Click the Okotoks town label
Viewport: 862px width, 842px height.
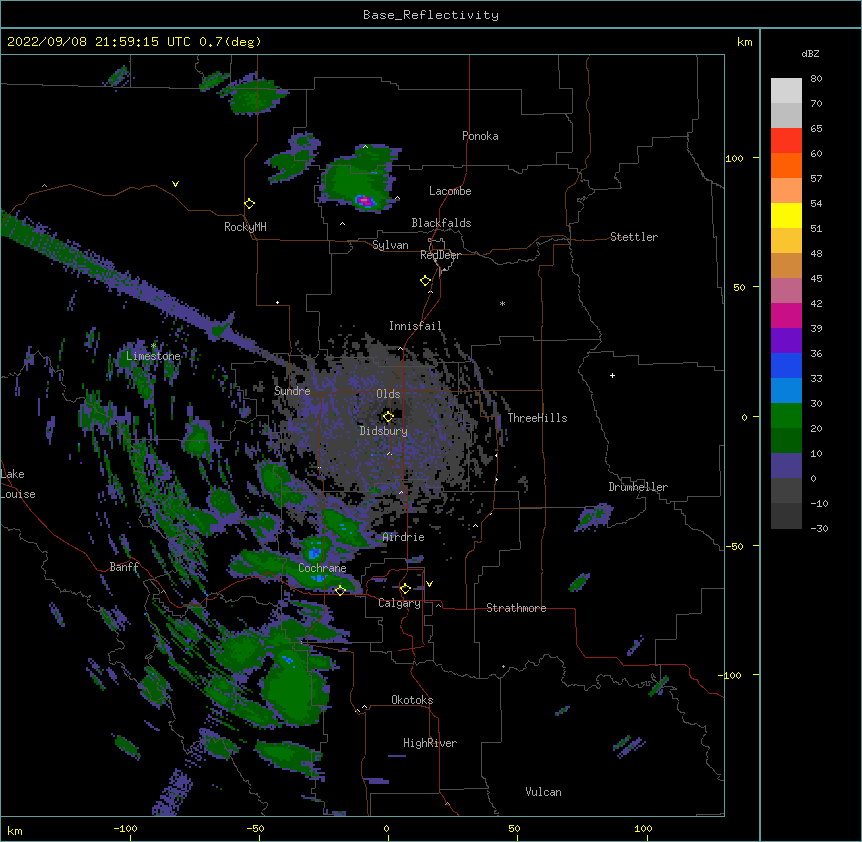pyautogui.click(x=412, y=700)
